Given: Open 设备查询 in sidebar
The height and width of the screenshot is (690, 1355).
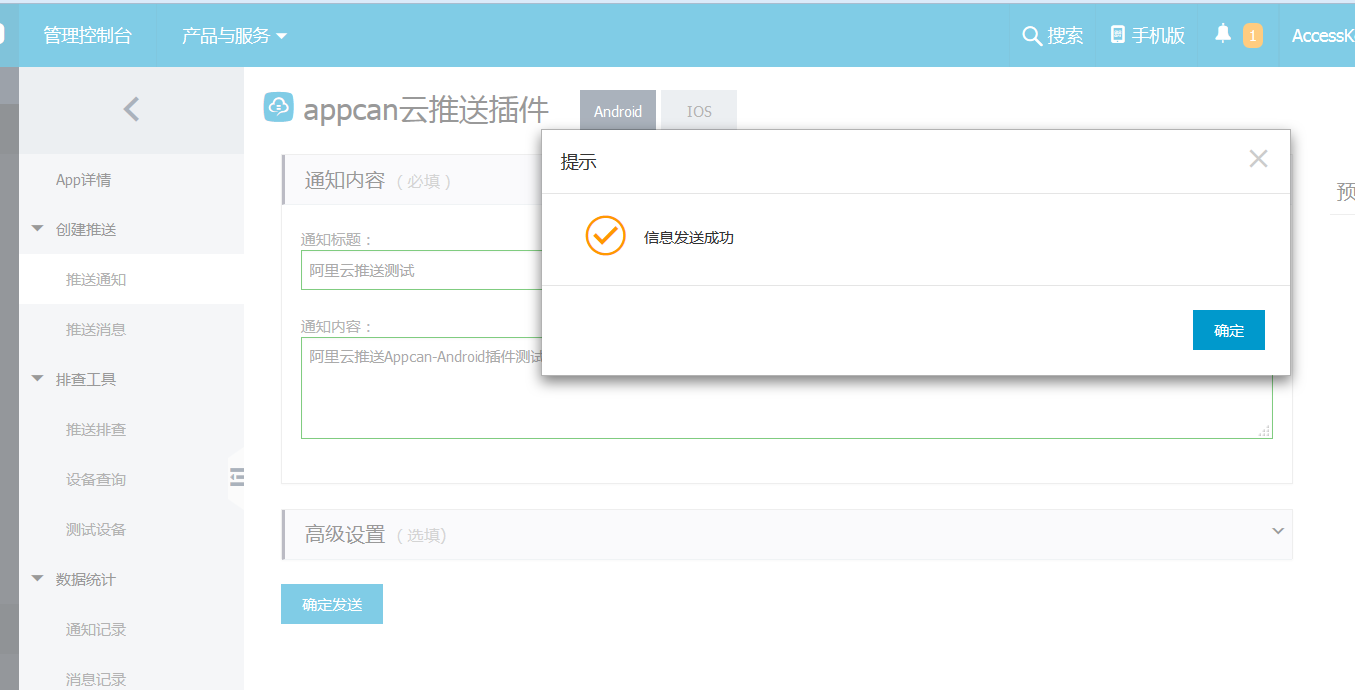Looking at the screenshot, I should 96,479.
